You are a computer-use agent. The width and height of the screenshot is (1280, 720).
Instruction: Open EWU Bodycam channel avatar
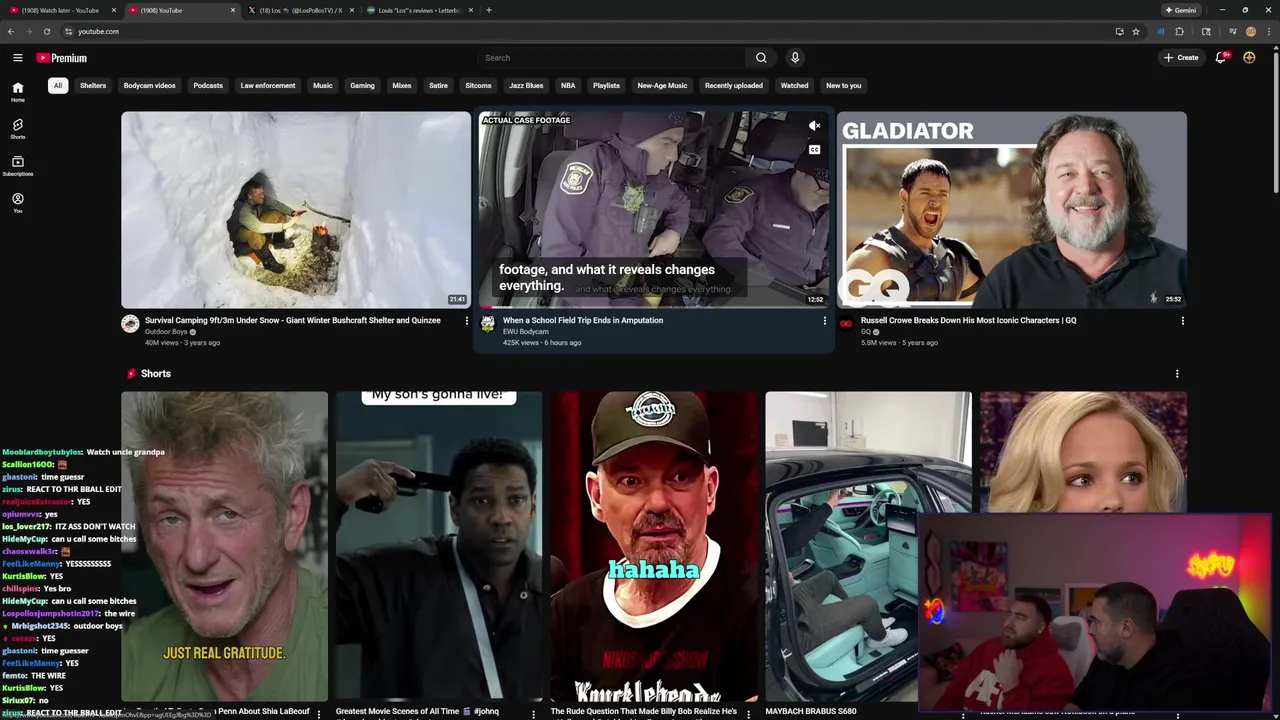(x=487, y=323)
